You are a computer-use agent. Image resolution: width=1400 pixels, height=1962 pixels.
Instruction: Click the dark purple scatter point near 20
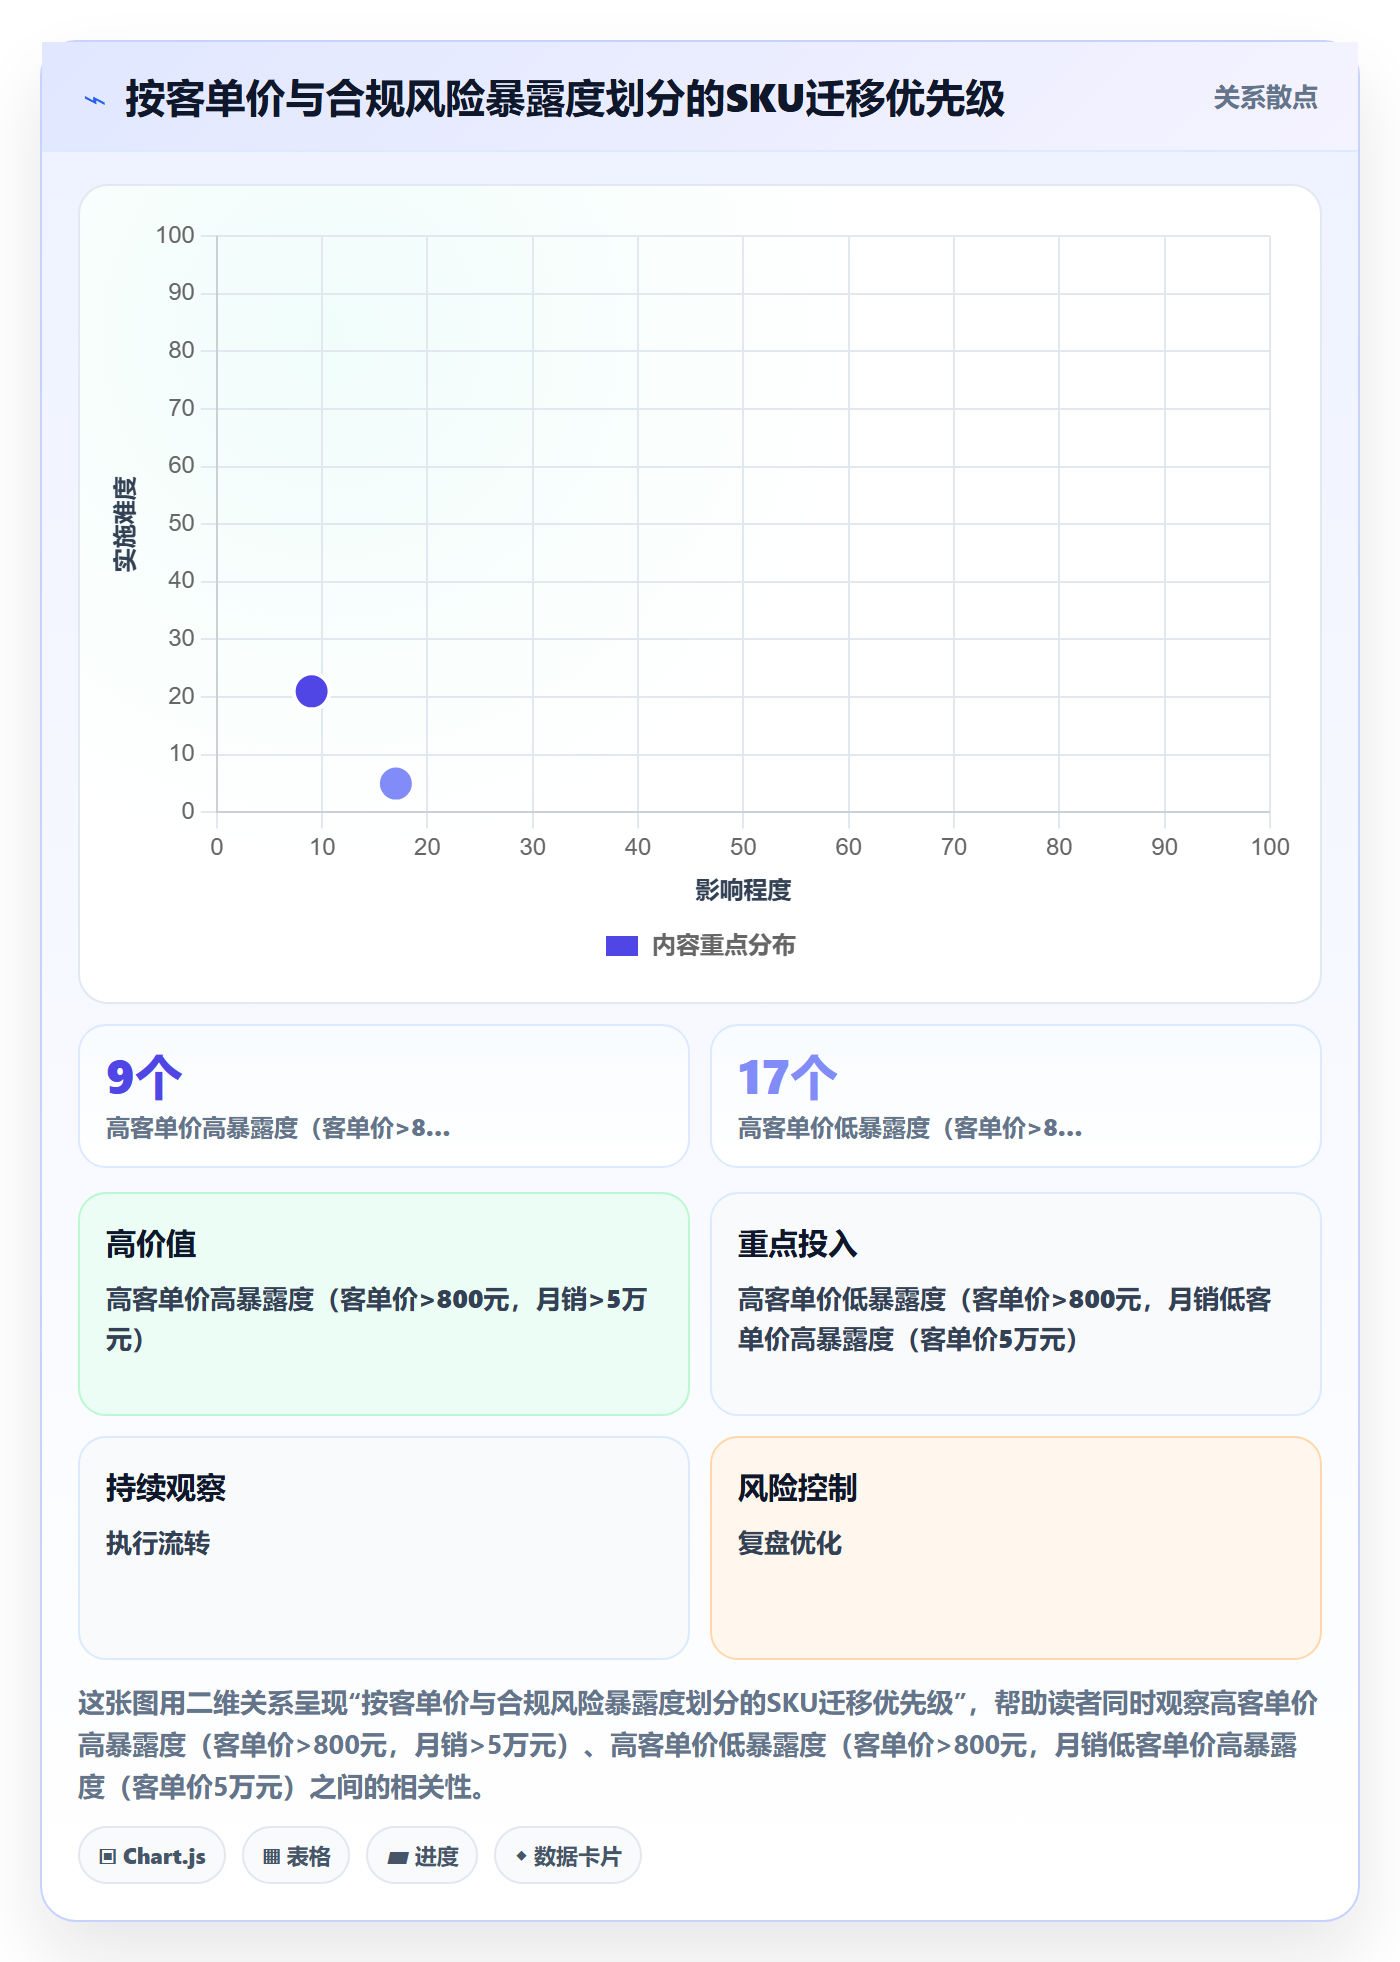[311, 691]
